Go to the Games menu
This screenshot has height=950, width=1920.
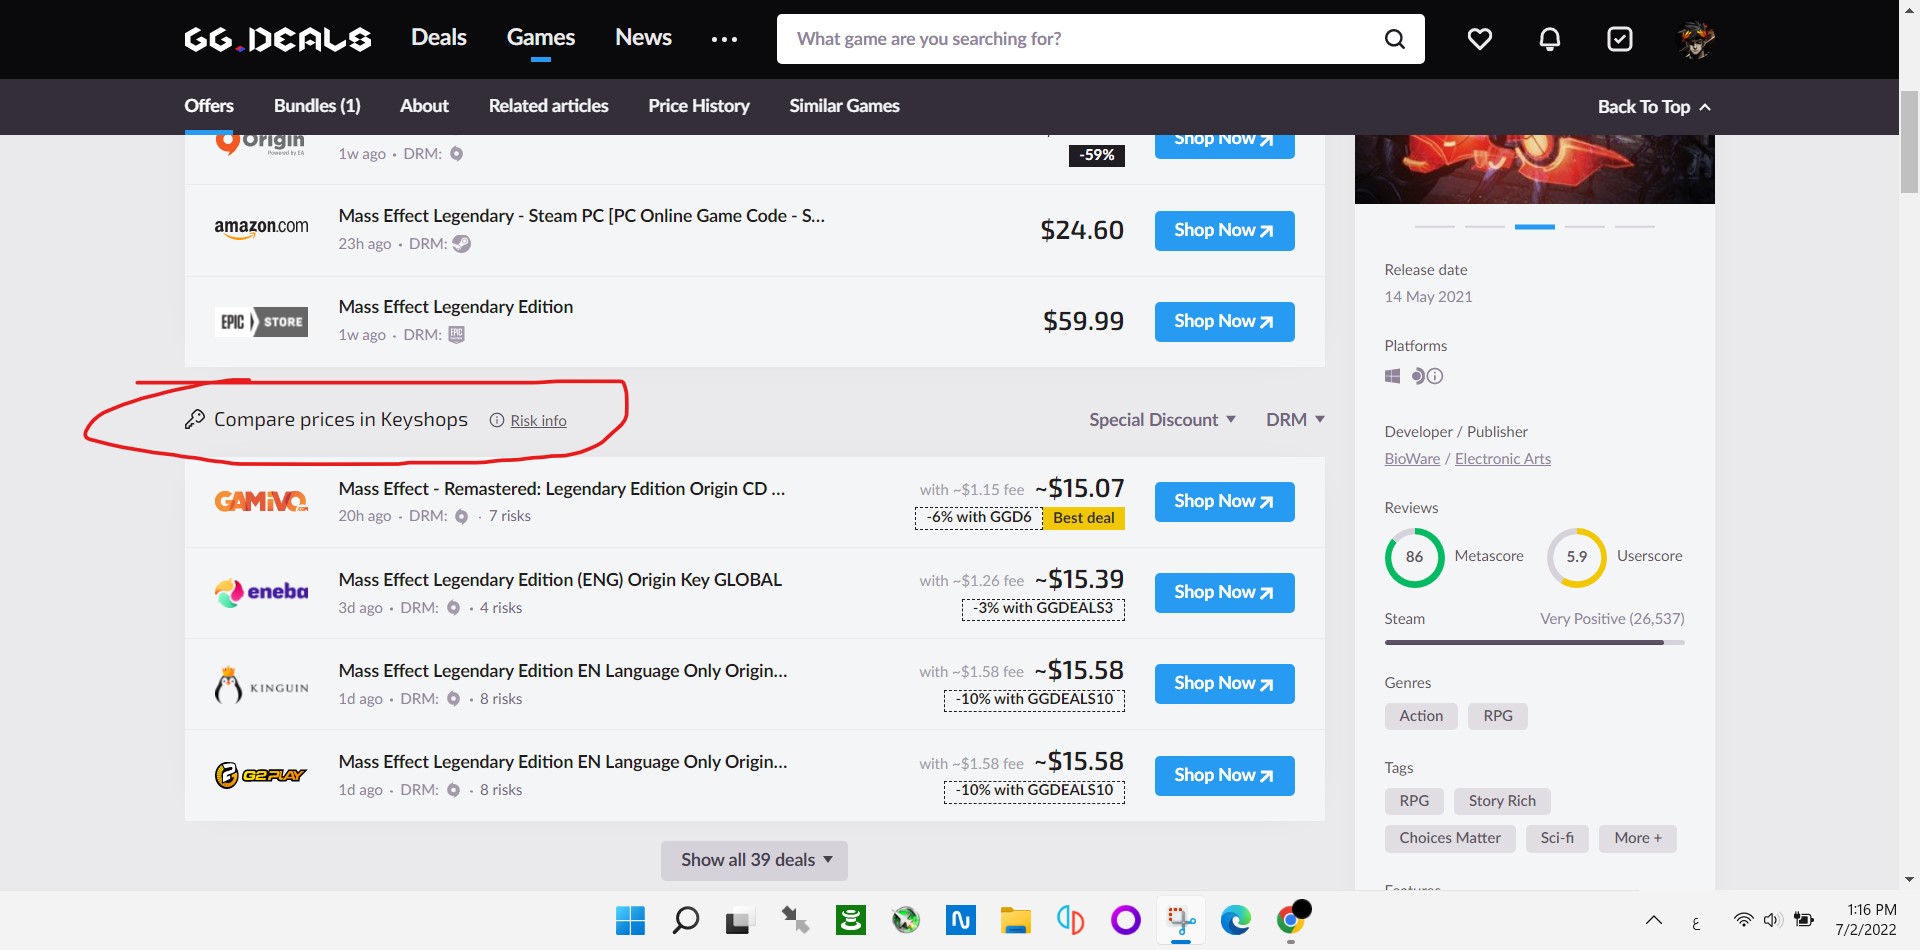(541, 38)
